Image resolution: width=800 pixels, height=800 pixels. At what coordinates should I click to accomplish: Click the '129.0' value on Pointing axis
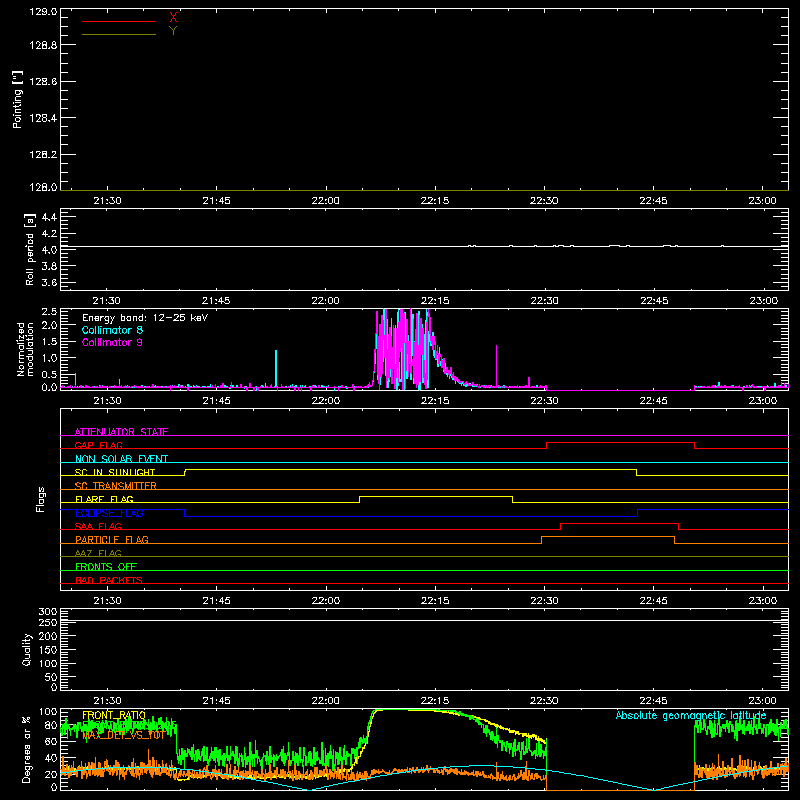pyautogui.click(x=43, y=11)
